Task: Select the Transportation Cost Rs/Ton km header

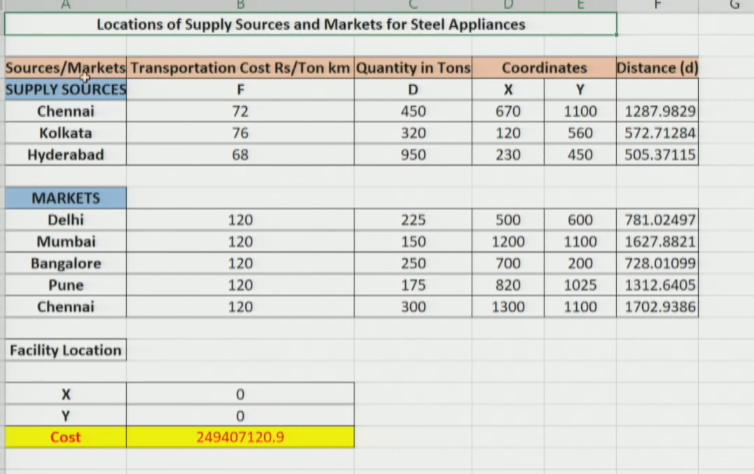Action: (x=240, y=68)
